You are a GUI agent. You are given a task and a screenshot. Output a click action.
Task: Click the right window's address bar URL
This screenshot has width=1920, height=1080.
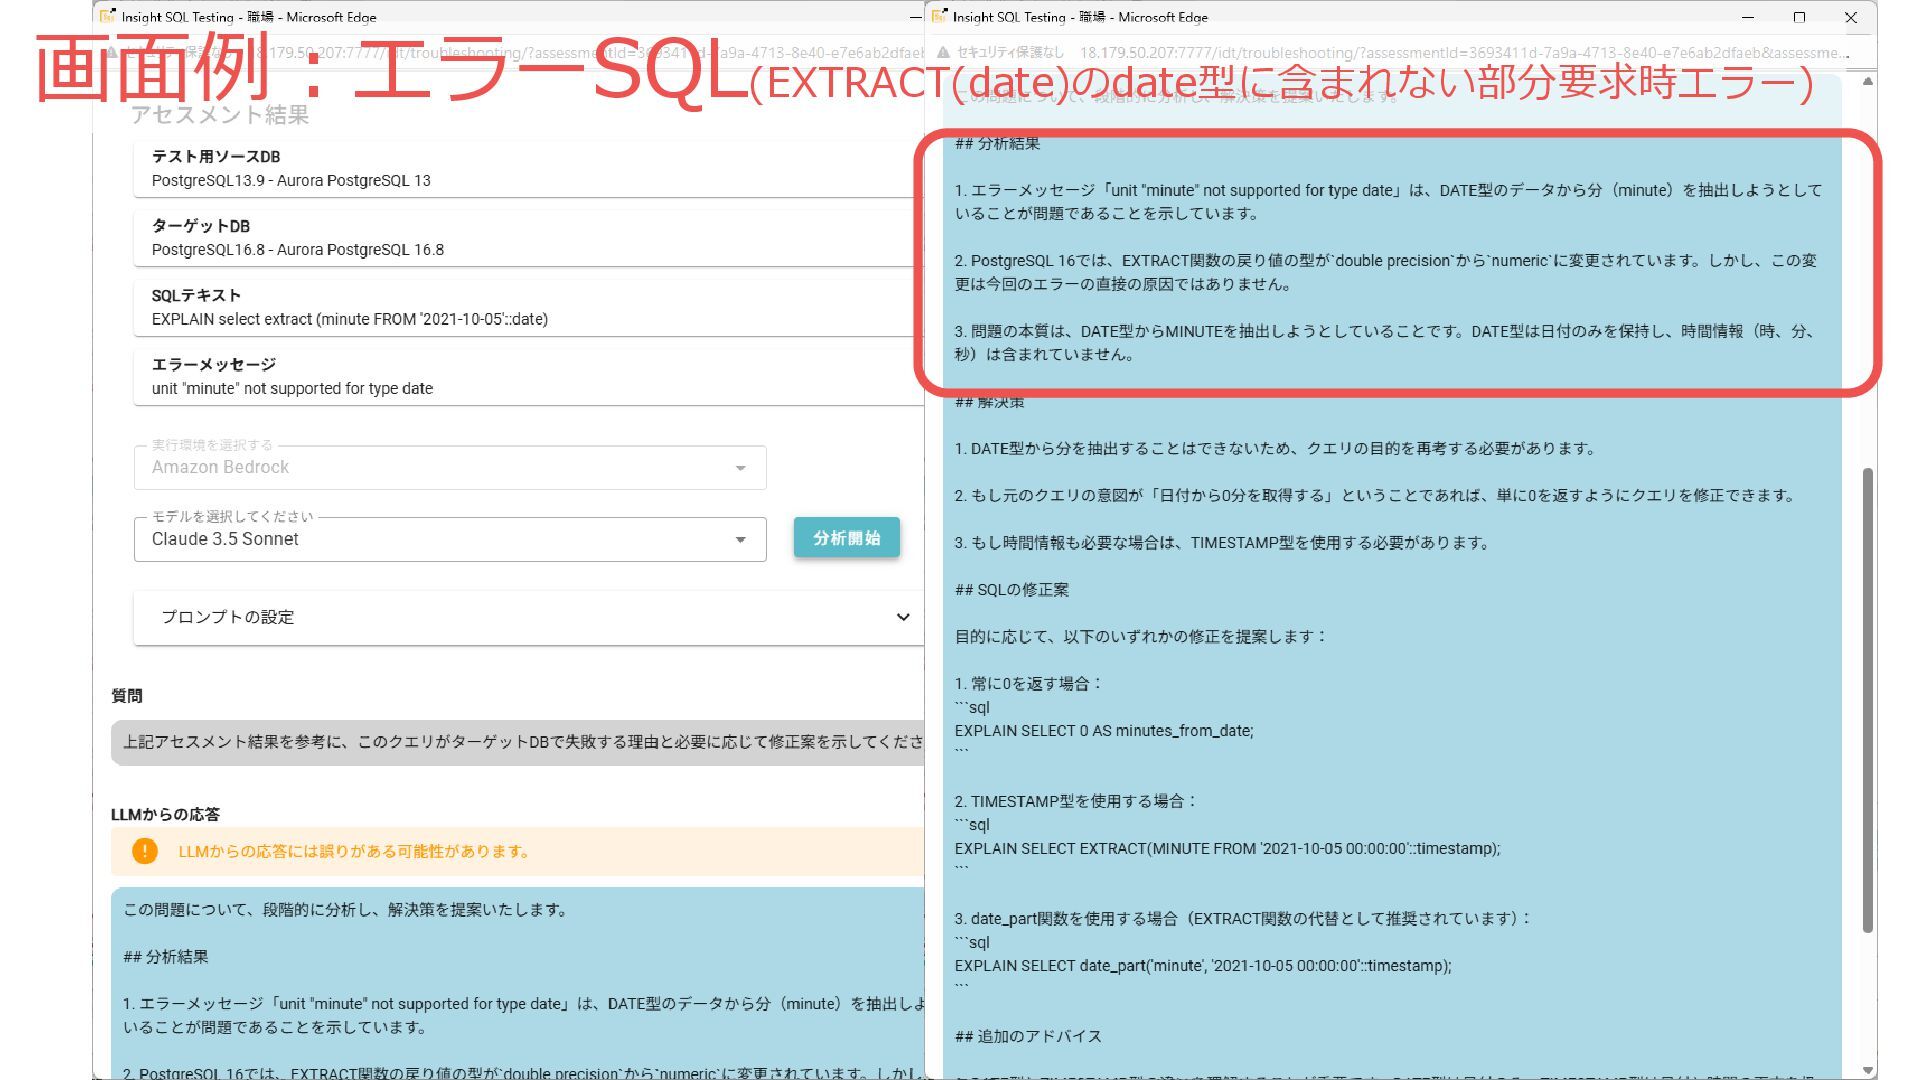point(1460,52)
